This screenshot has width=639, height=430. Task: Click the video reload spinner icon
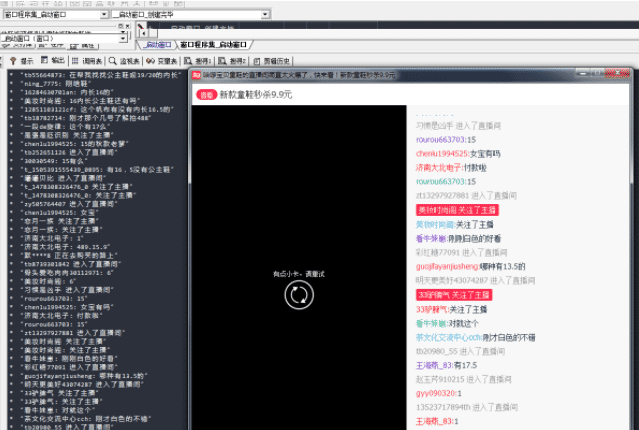(296, 294)
